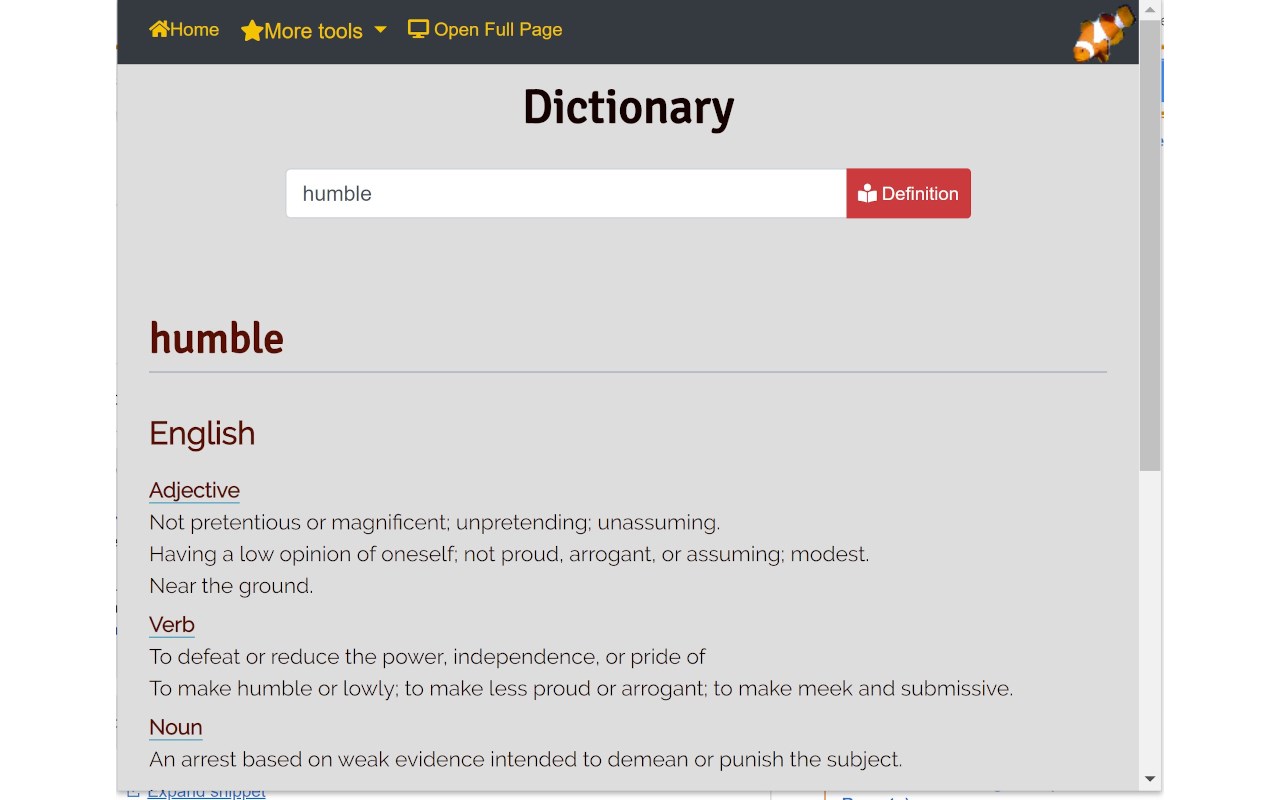Click the house icon beside Home
Screen dimensions: 1280x800
(x=159, y=29)
